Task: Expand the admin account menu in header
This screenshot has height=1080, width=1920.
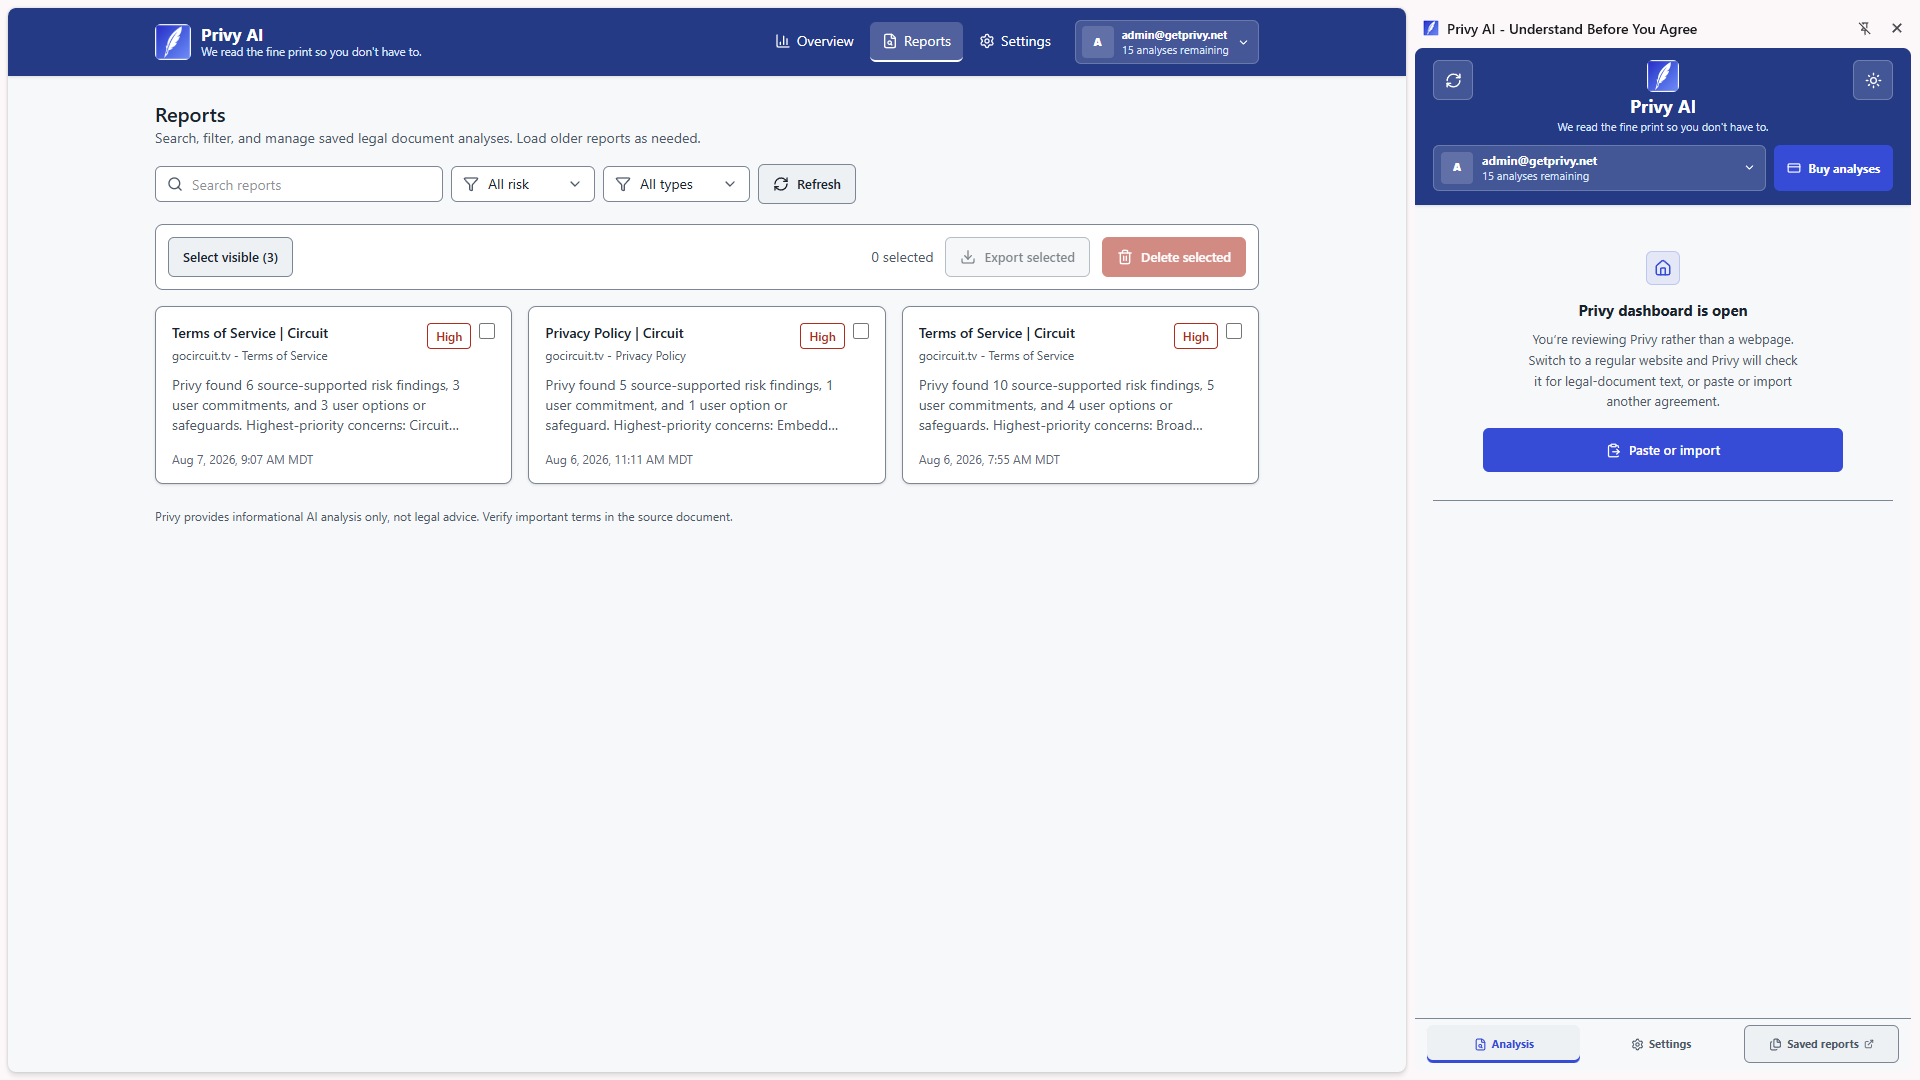Action: point(1166,42)
